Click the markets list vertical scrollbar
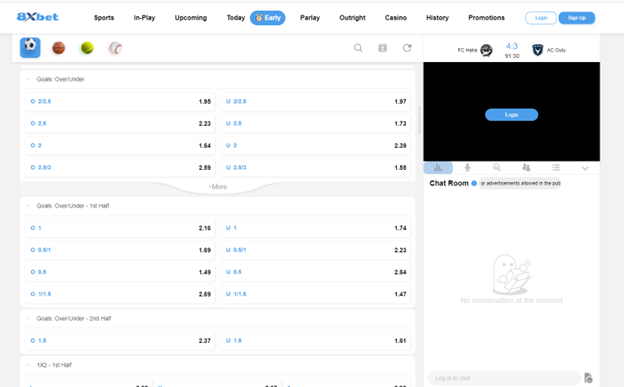The image size is (624, 387). (419, 120)
